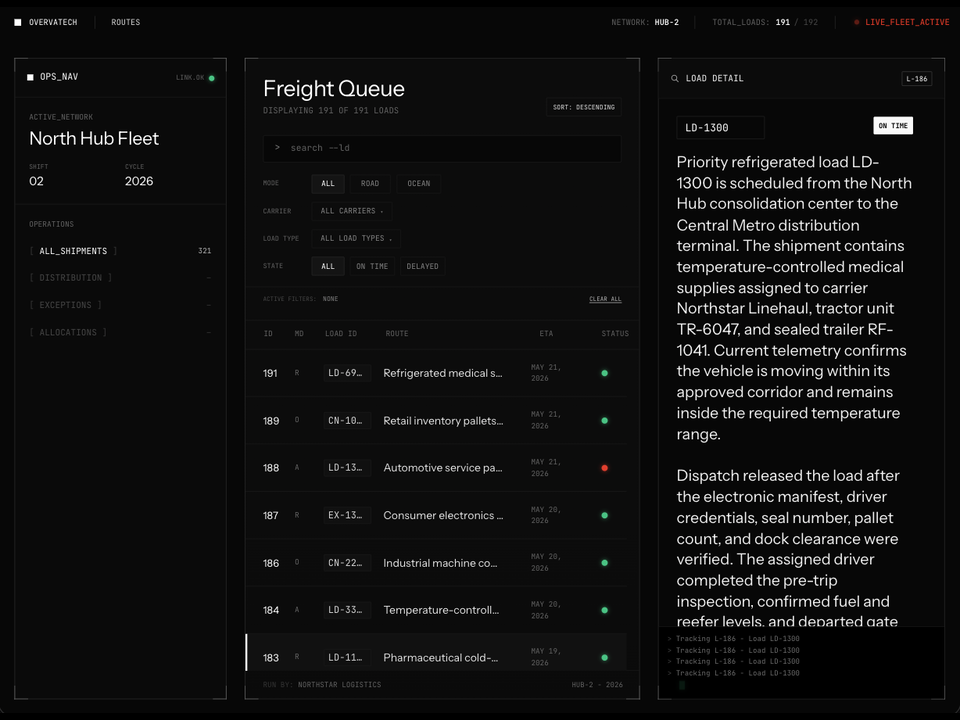Click the search --ld input field
960x720 pixels.
click(442, 148)
